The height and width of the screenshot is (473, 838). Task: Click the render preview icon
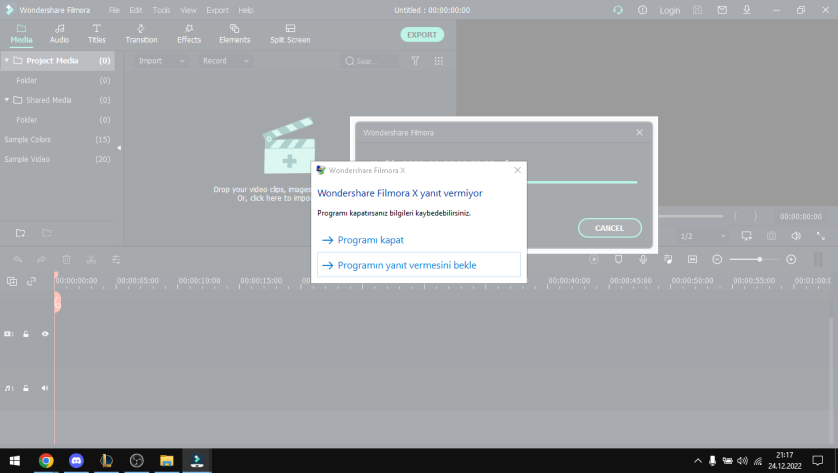coord(594,259)
